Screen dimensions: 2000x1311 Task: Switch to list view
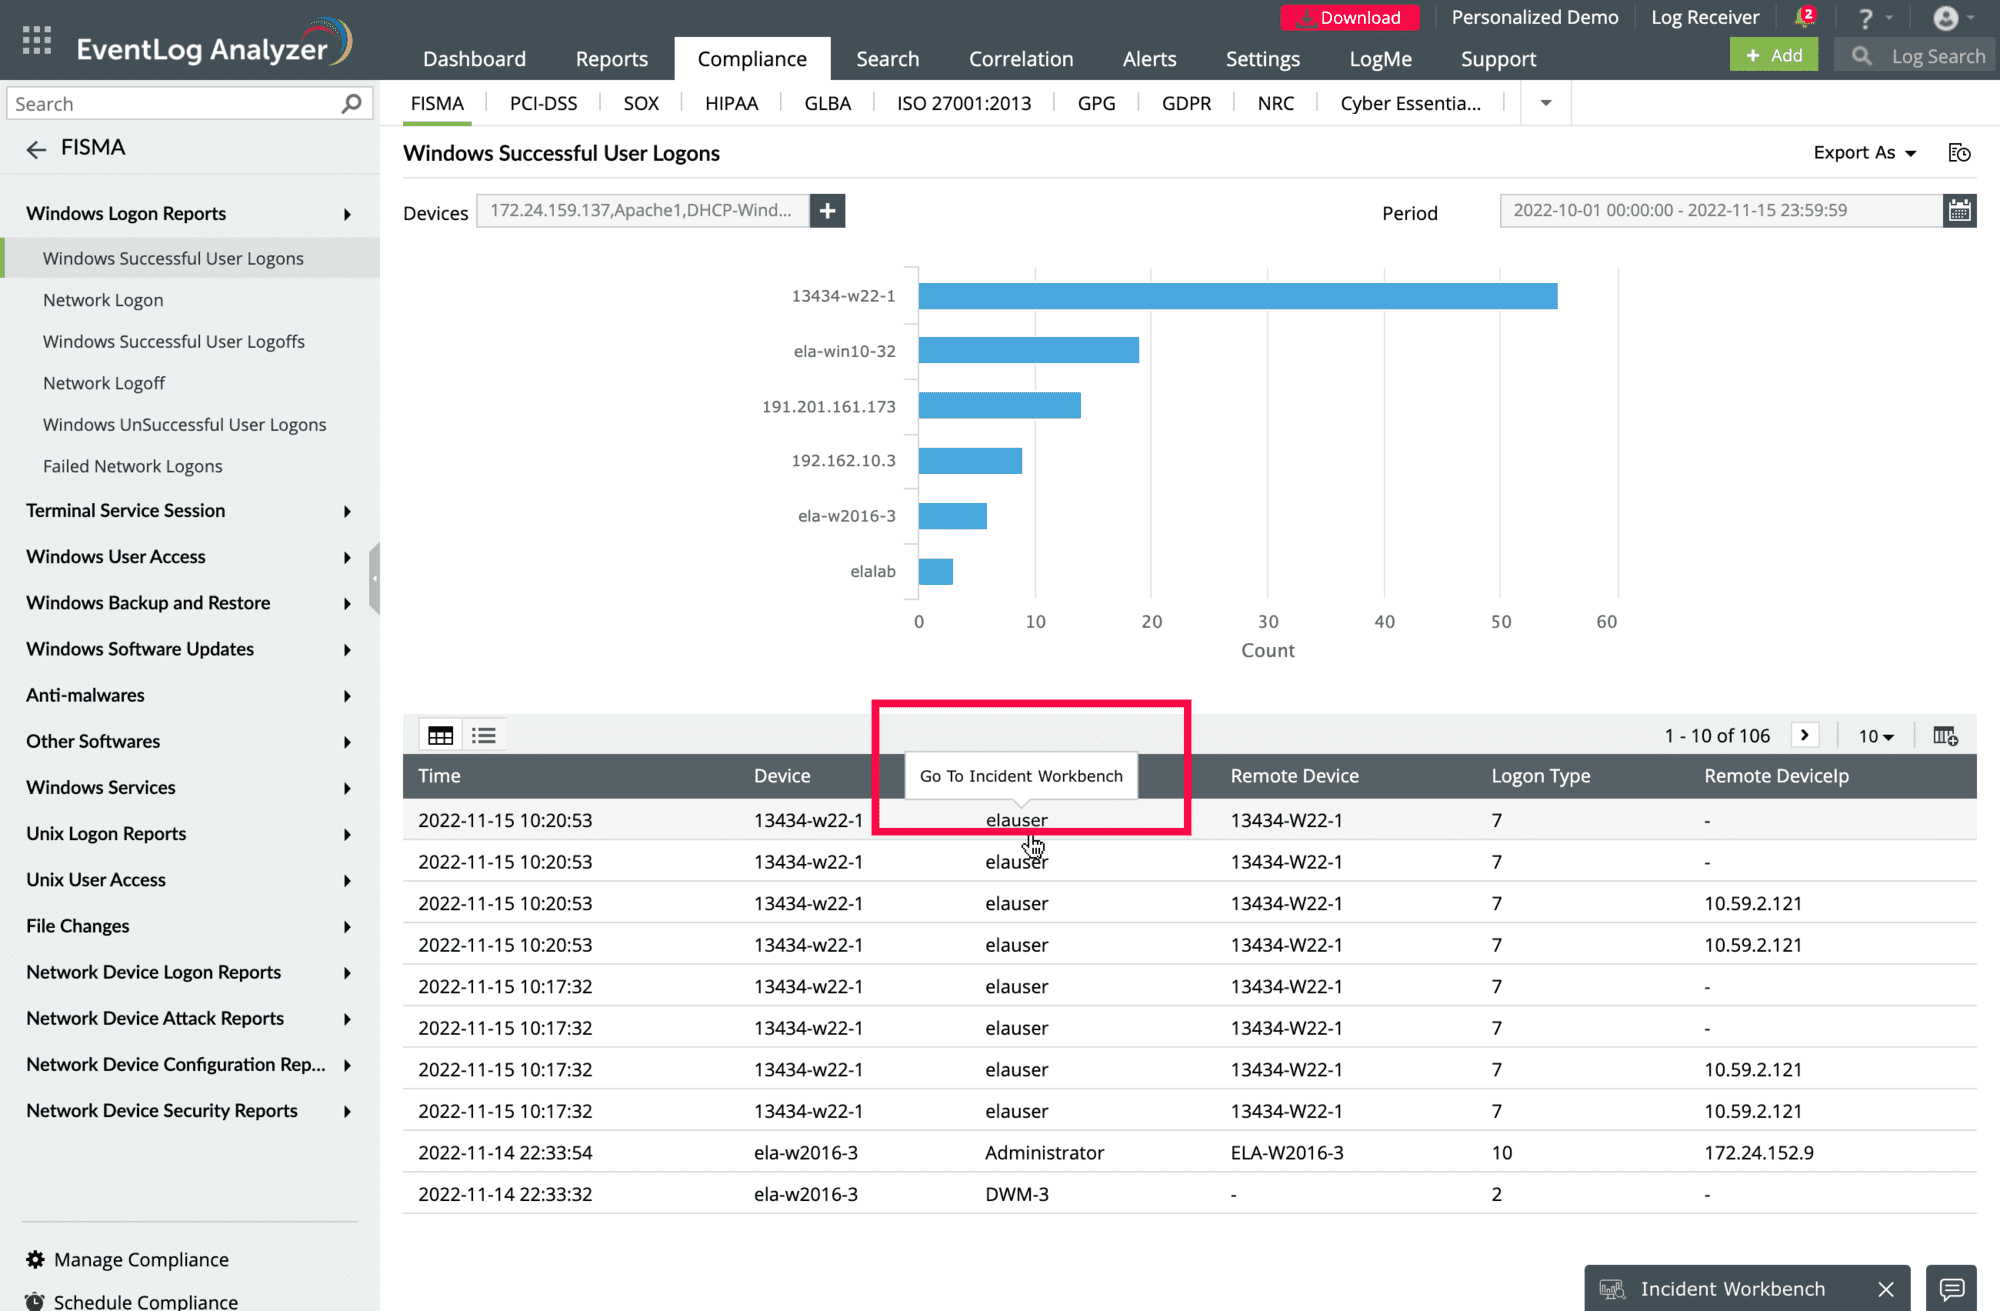coord(484,736)
